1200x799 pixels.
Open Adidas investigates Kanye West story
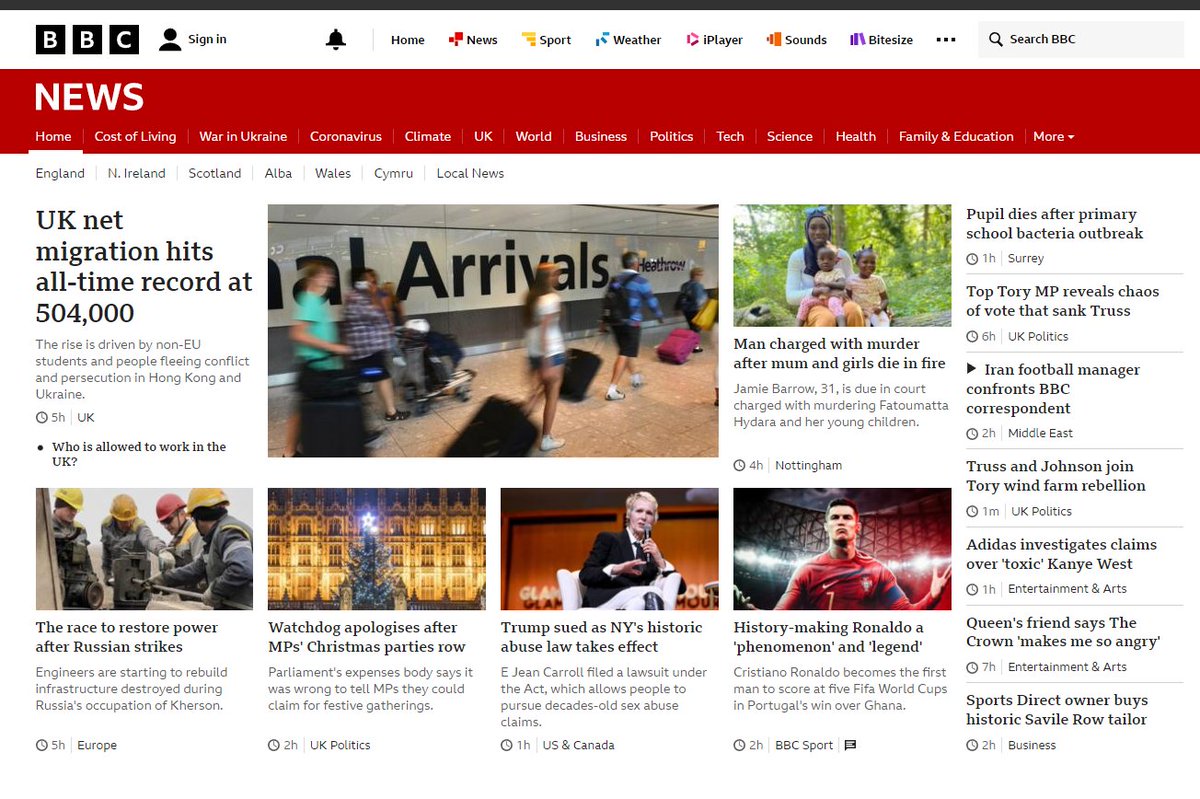(x=1061, y=554)
